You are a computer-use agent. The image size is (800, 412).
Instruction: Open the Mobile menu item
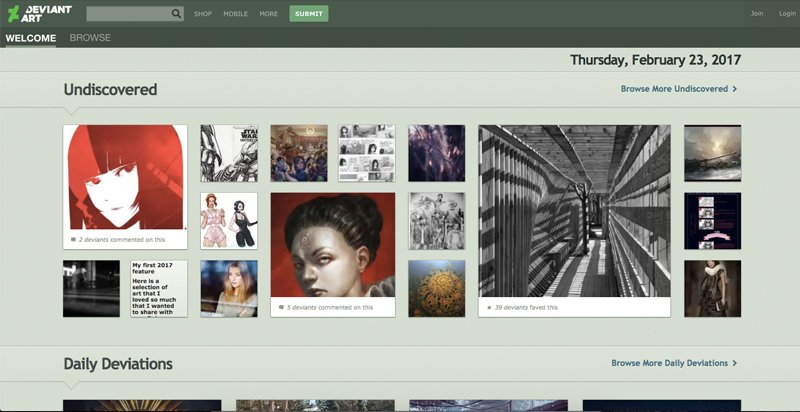[x=235, y=14]
